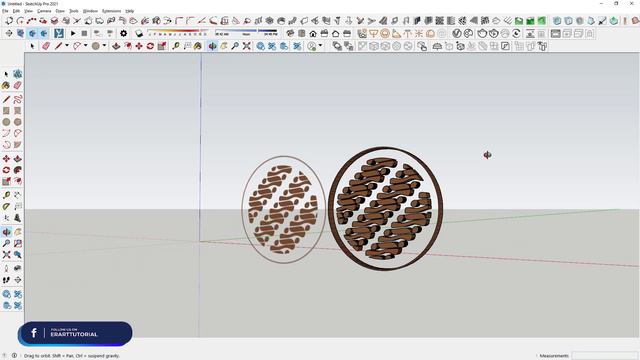Select Push/Pull in the left tool set
The image size is (640, 360).
coord(18,158)
